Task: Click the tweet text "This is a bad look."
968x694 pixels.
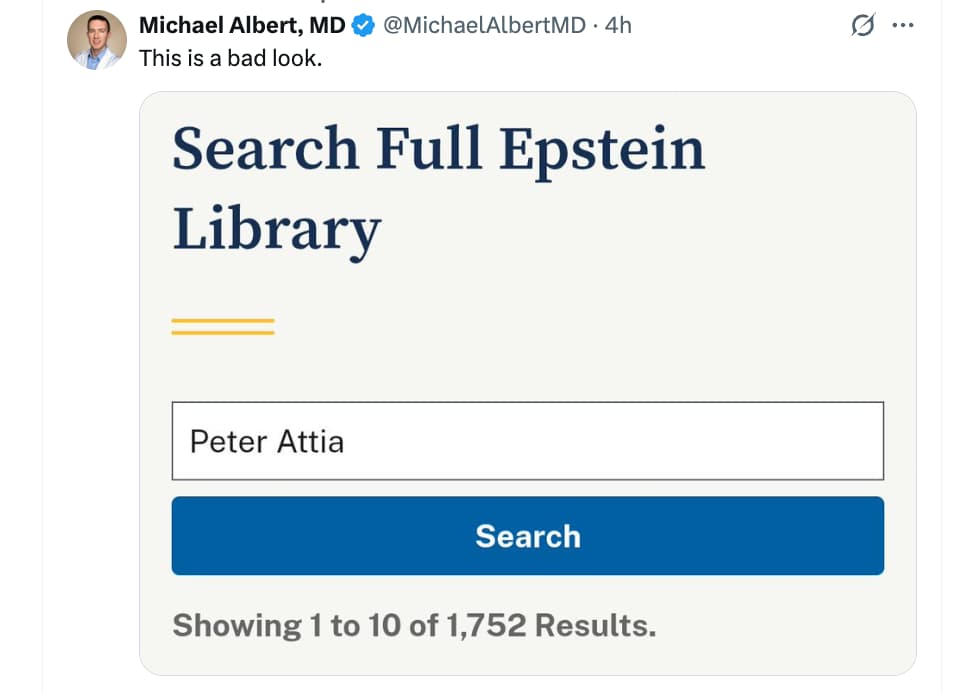Action: 230,58
